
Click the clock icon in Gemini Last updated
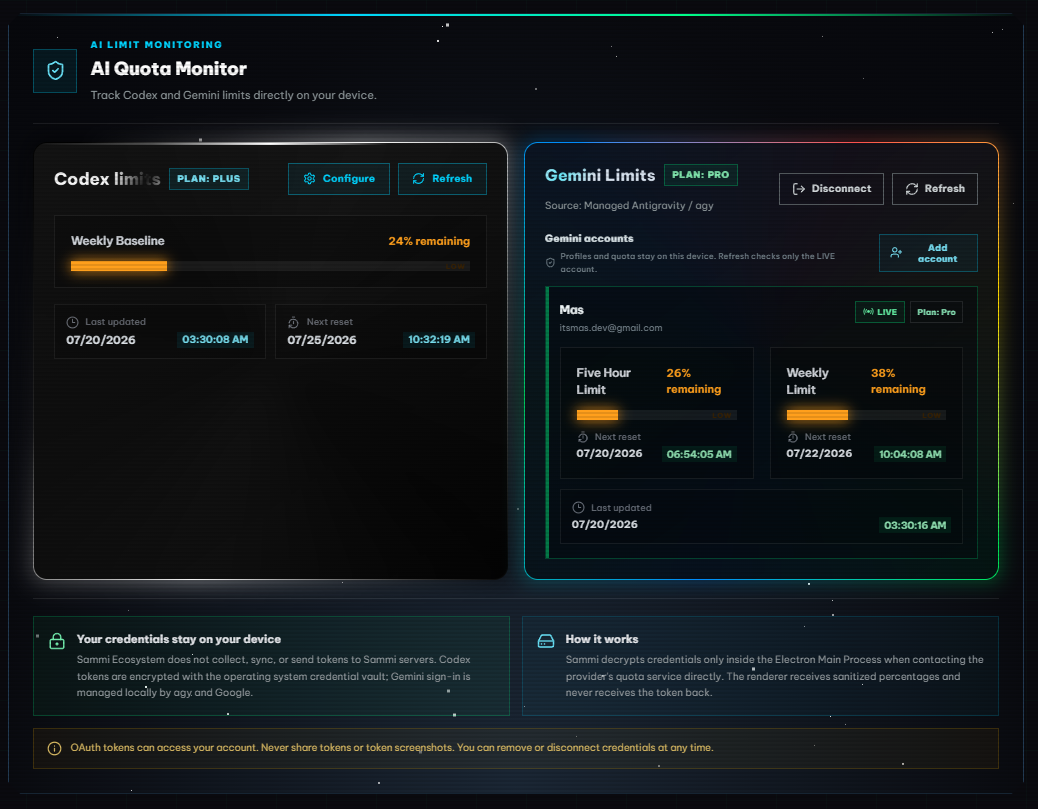578,508
